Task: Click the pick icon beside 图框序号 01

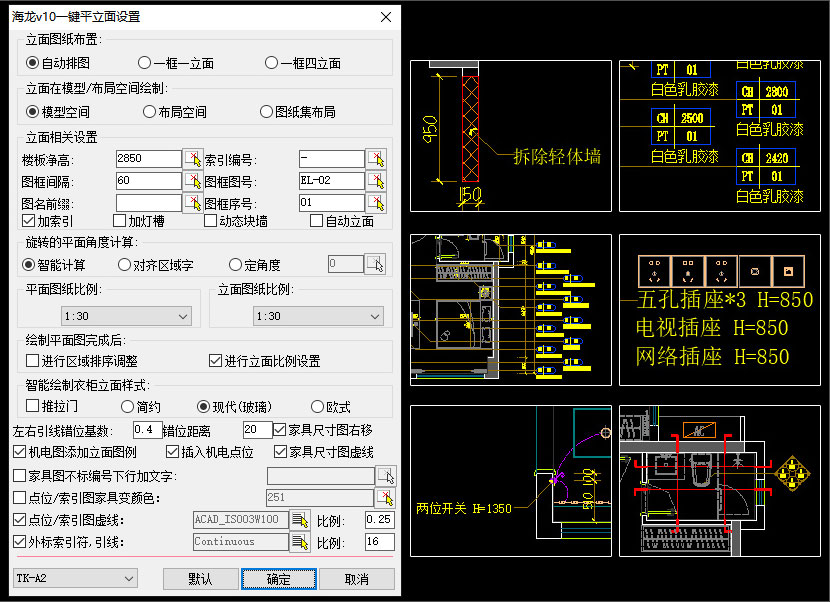Action: [x=378, y=204]
